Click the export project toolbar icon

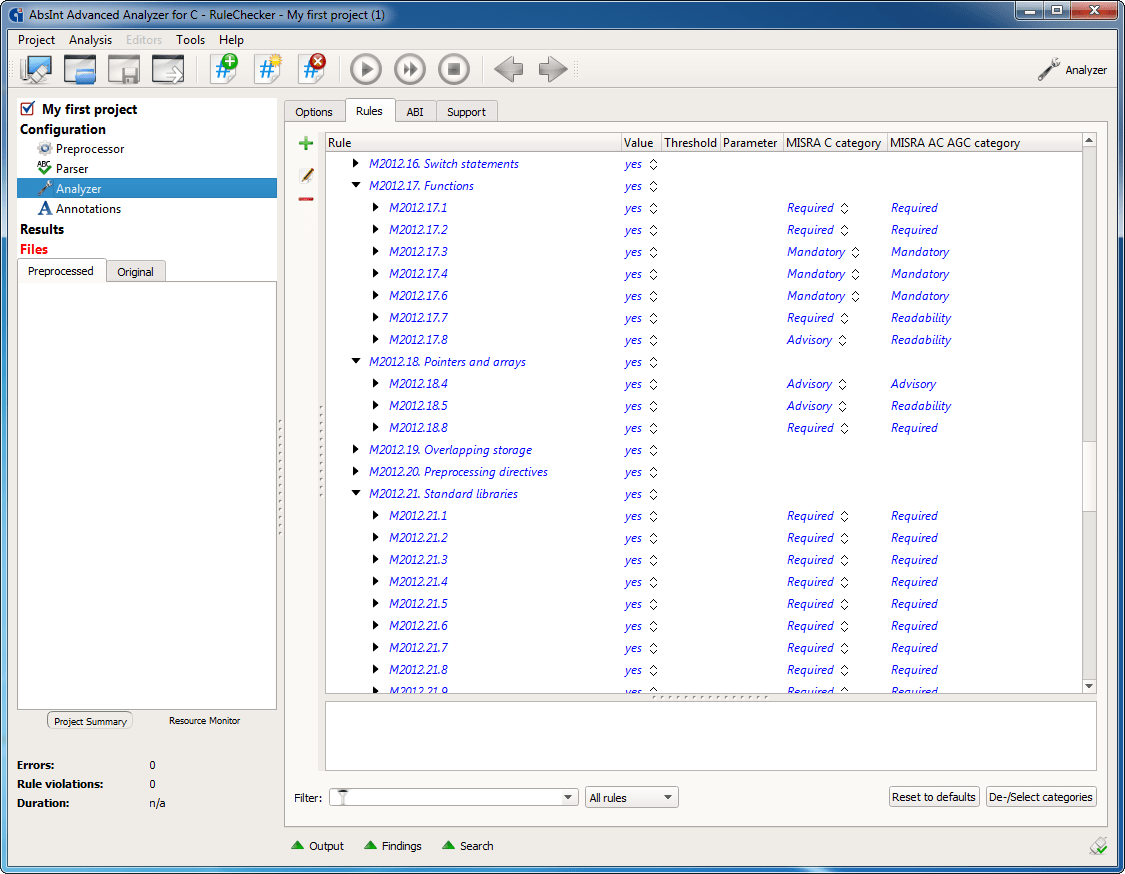coord(168,70)
